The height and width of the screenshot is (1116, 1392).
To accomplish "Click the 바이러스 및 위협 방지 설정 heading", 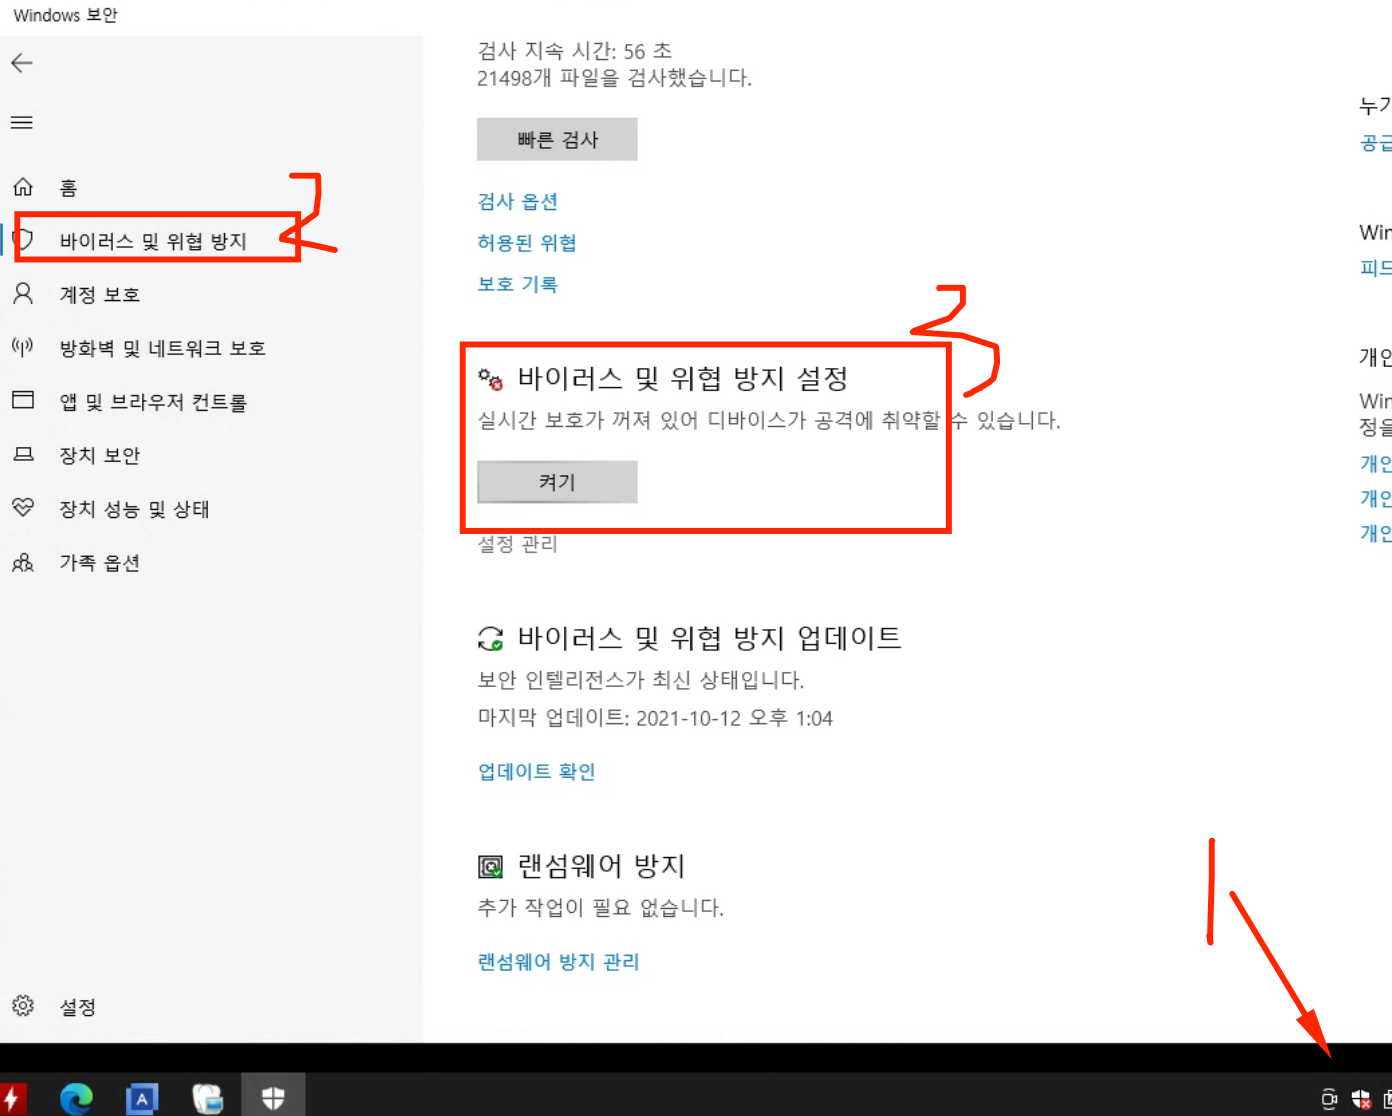I will tap(683, 379).
